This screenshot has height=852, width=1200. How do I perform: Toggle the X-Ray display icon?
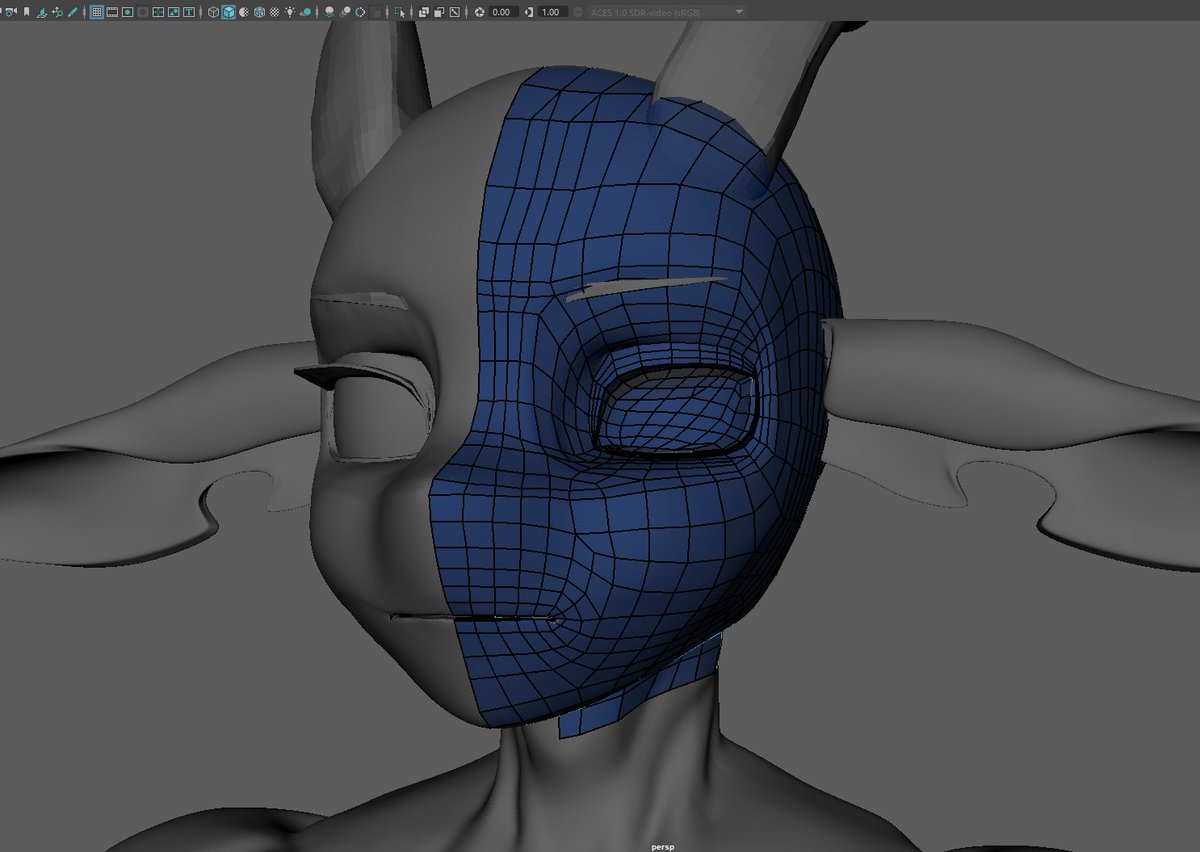coord(423,12)
